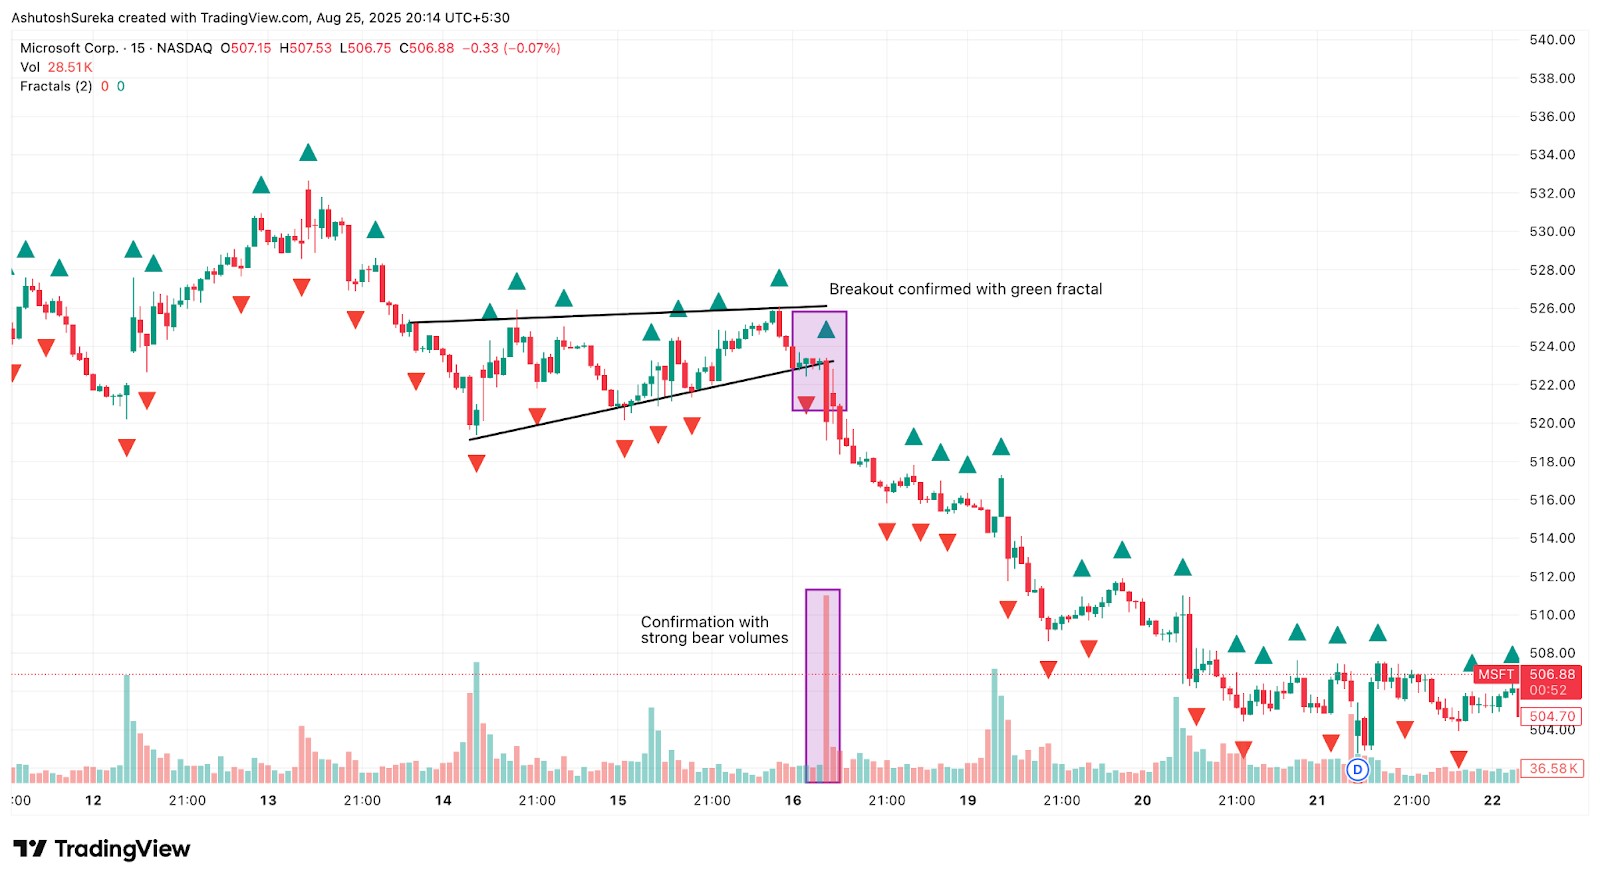Click the 540.00 price axis label
The width and height of the screenshot is (1600, 882).
1552,40
